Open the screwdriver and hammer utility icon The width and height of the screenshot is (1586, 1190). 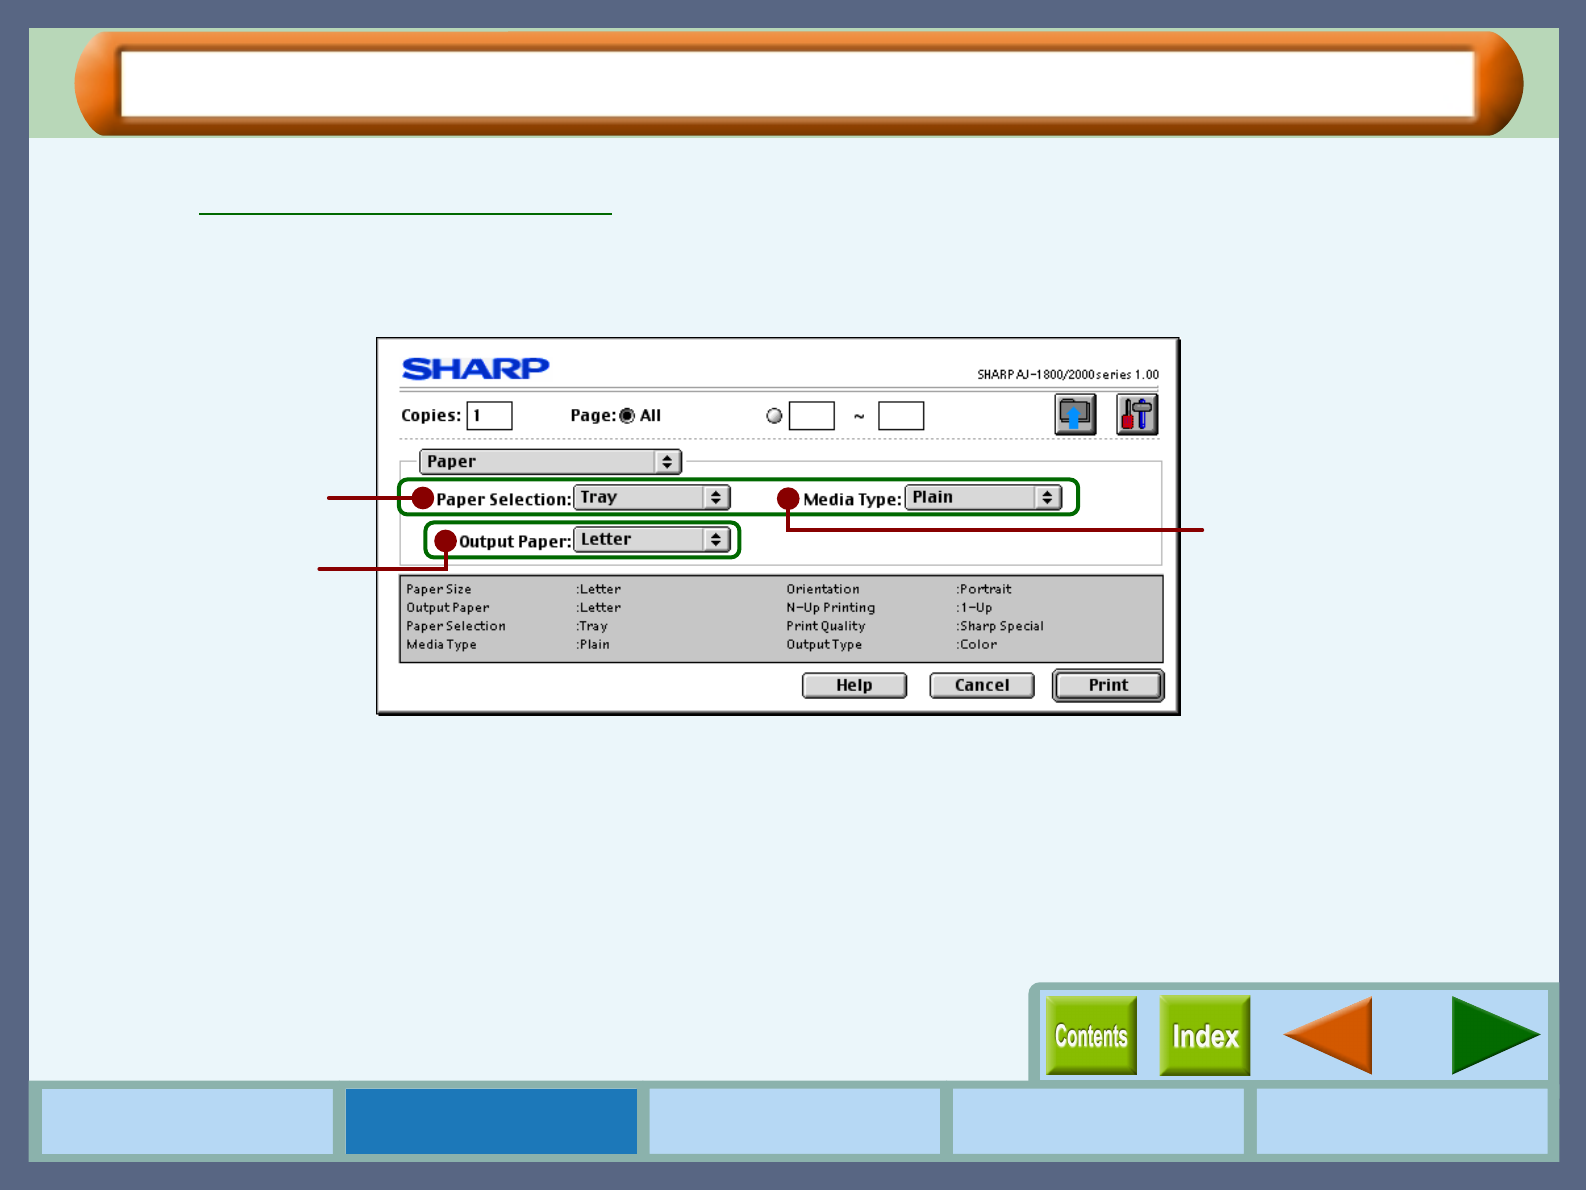[x=1137, y=415]
